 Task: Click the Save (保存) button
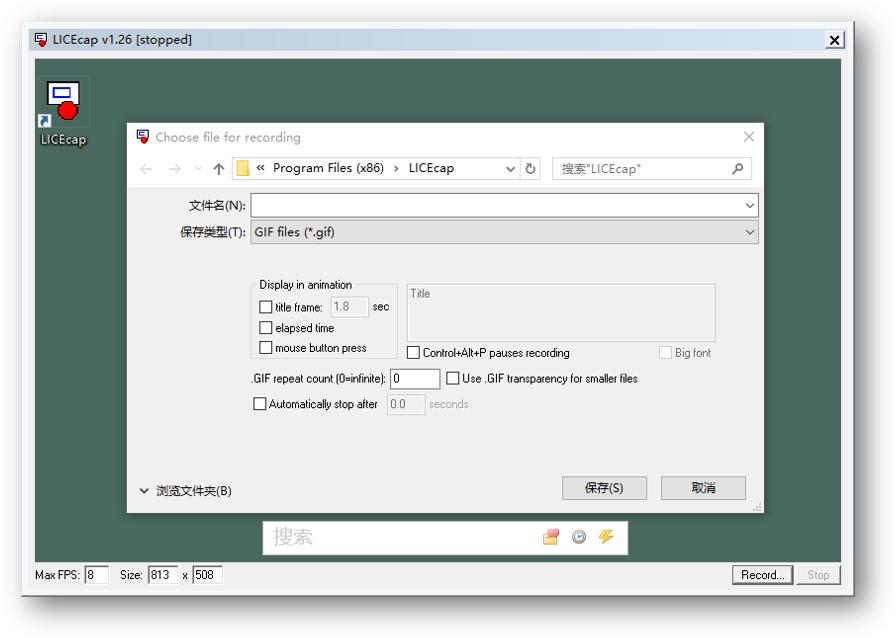(604, 488)
